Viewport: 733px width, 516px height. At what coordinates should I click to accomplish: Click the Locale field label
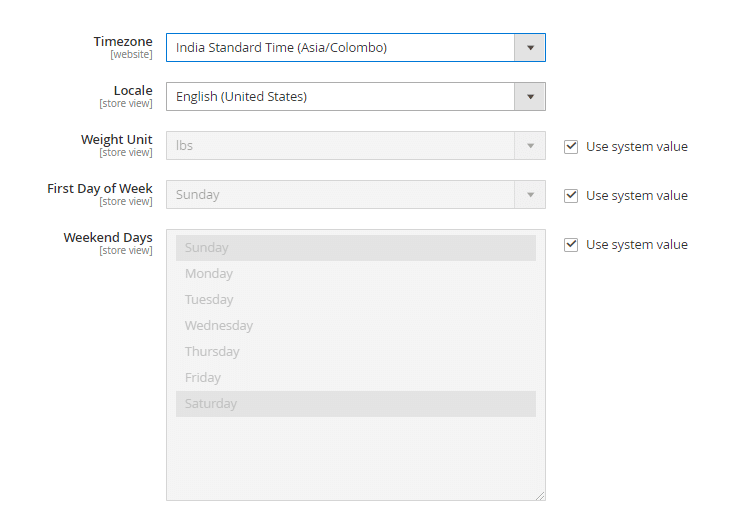[x=133, y=90]
